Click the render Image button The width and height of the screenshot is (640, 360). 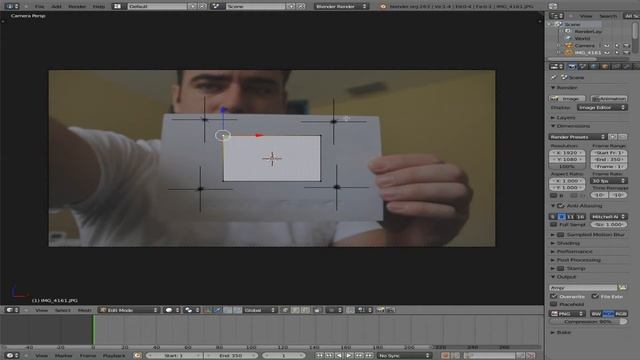tap(567, 99)
